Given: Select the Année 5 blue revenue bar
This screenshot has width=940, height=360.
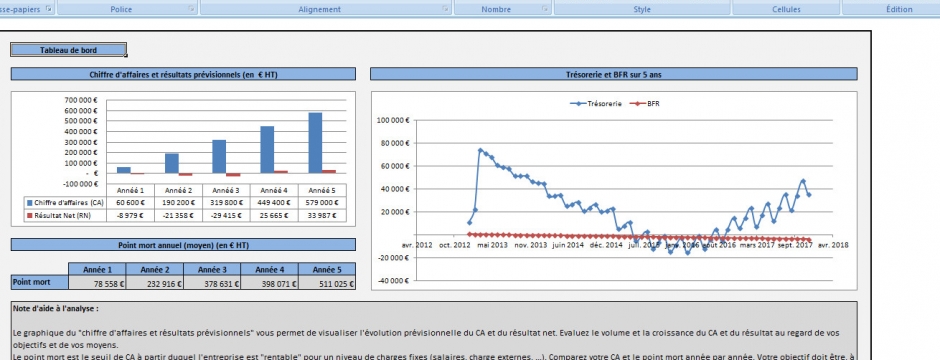Looking at the screenshot, I should 315,143.
